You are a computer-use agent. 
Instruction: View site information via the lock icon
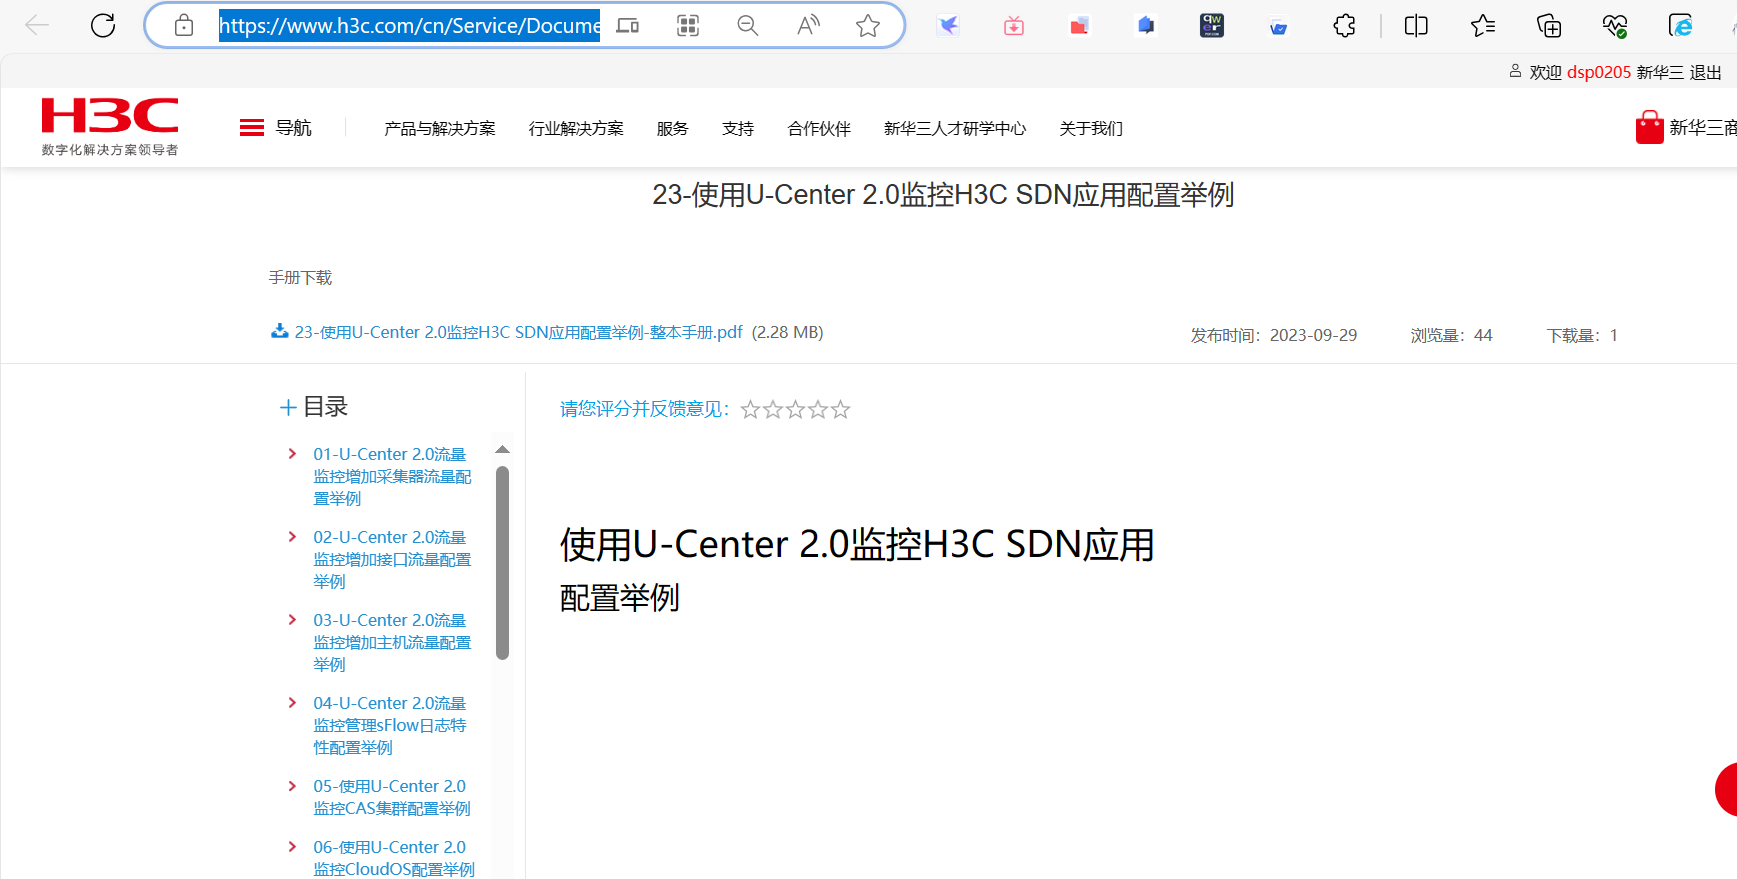[184, 25]
